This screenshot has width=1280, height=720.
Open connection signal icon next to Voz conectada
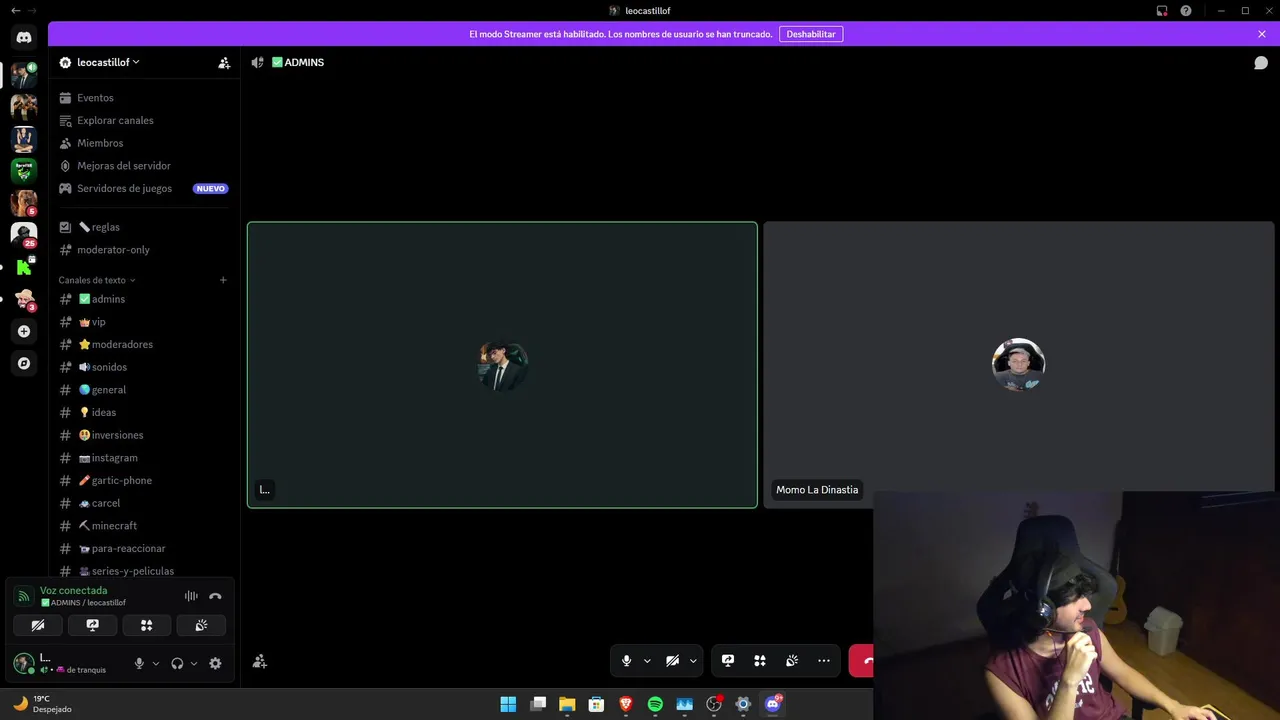[24, 596]
